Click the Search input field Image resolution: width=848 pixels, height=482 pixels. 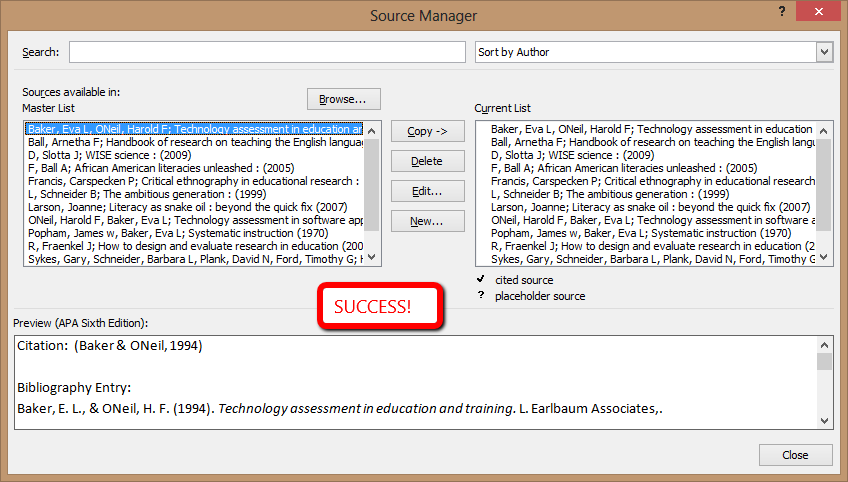tap(267, 52)
